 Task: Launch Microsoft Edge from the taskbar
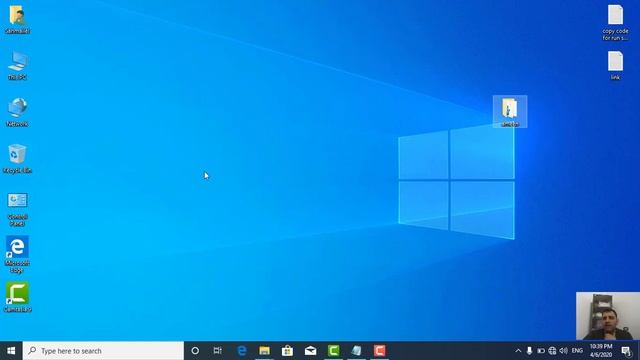click(x=242, y=351)
